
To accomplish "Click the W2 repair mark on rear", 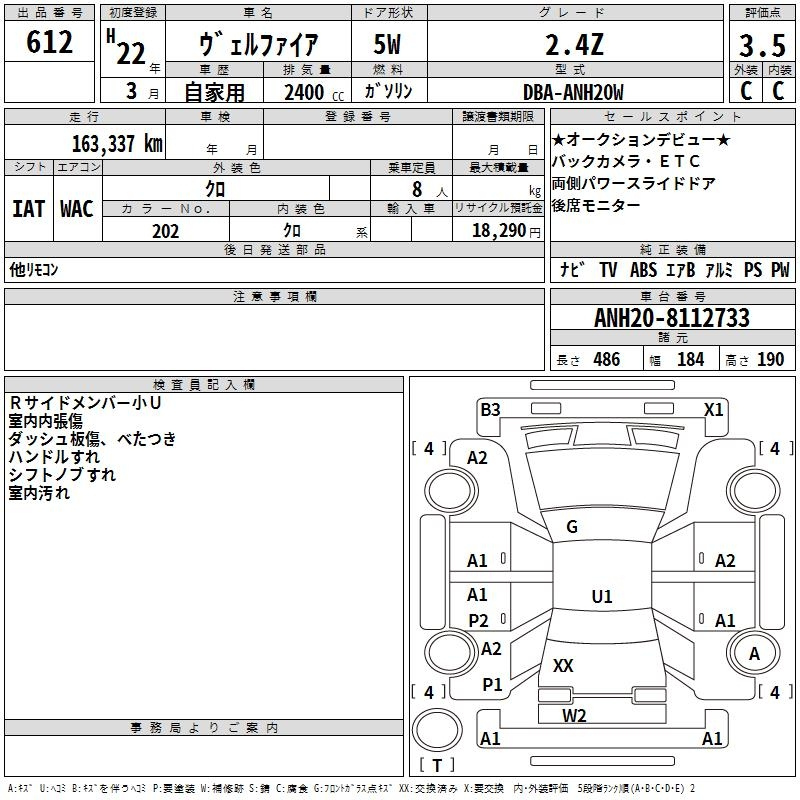I will click(x=574, y=716).
